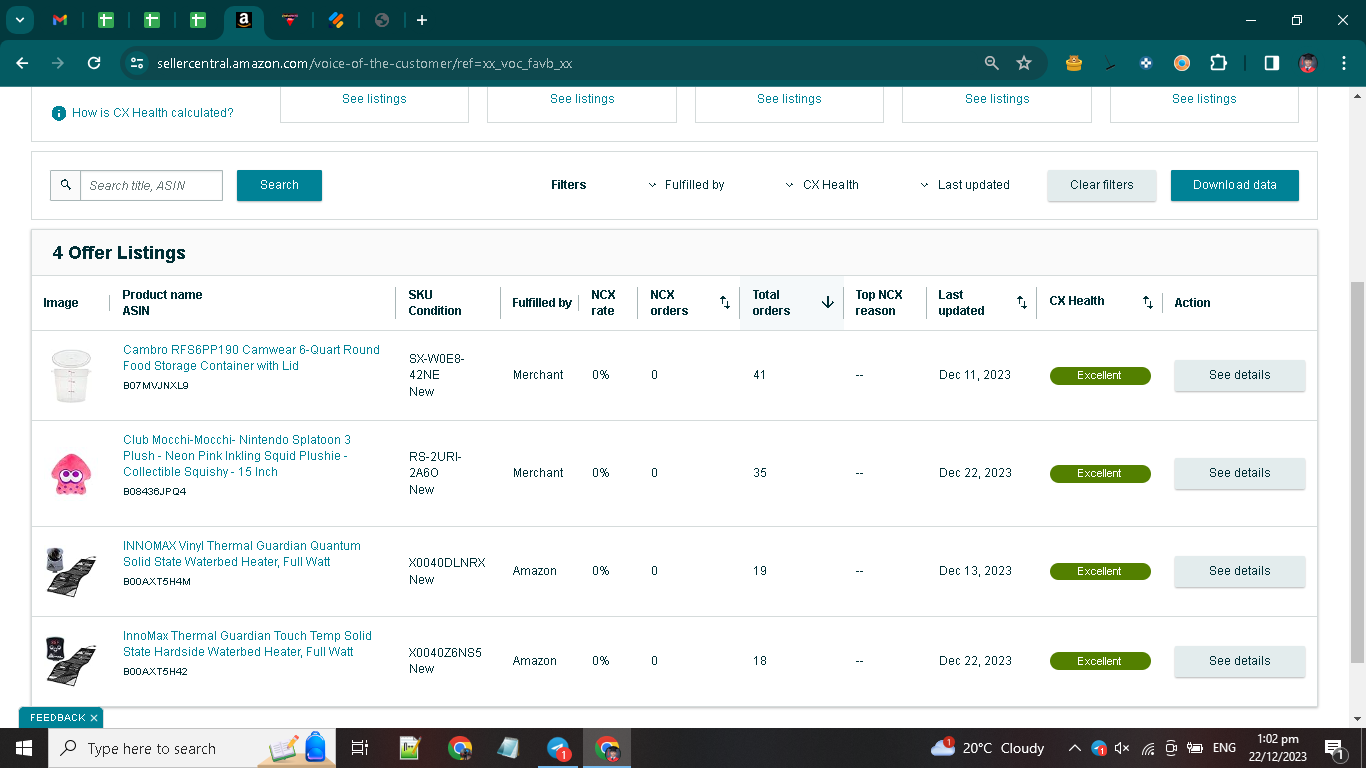Screen dimensions: 1366x768
Task: Open the Chrome profile avatar
Action: tap(1307, 63)
